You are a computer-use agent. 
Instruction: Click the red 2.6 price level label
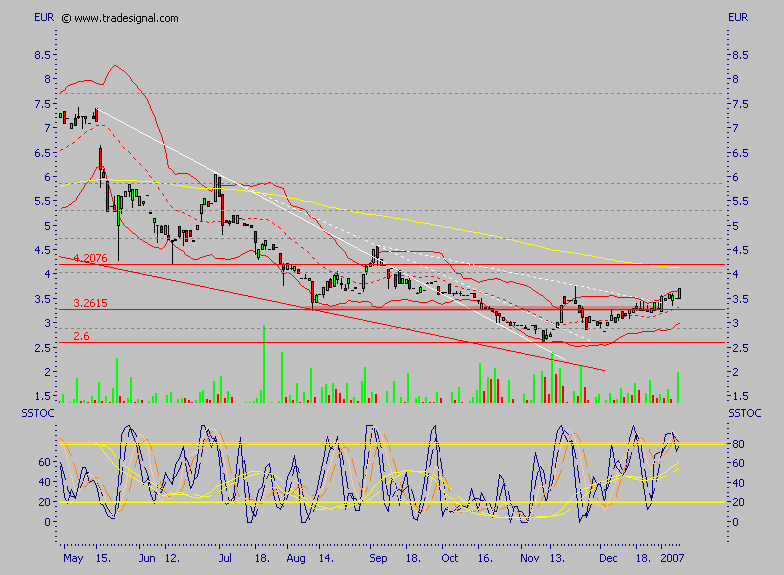pyautogui.click(x=81, y=336)
